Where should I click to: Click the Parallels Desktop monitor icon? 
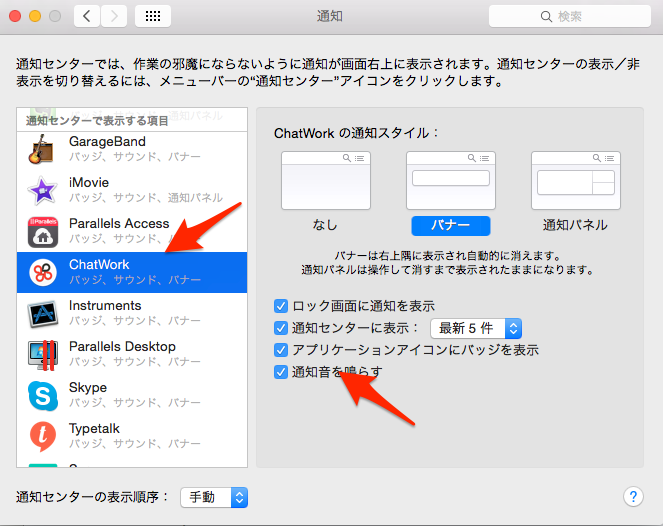tap(42, 355)
